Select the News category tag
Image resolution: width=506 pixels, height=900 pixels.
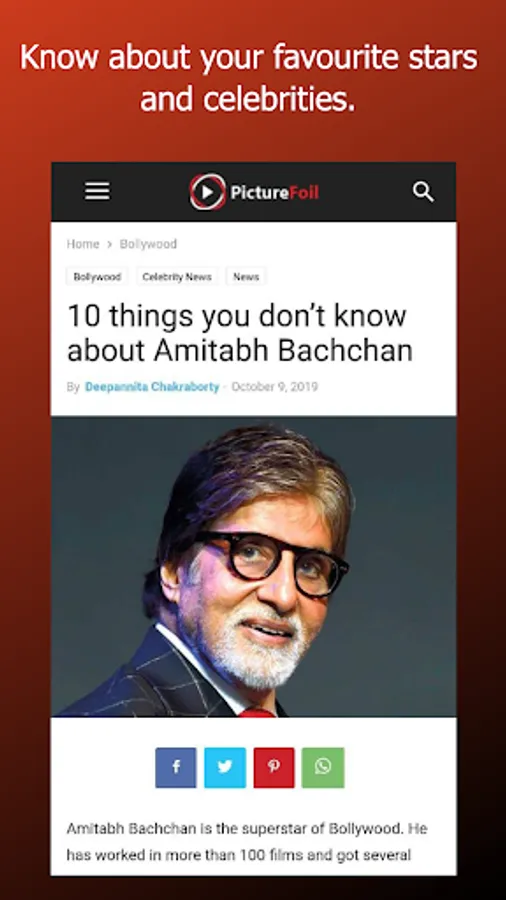click(246, 277)
